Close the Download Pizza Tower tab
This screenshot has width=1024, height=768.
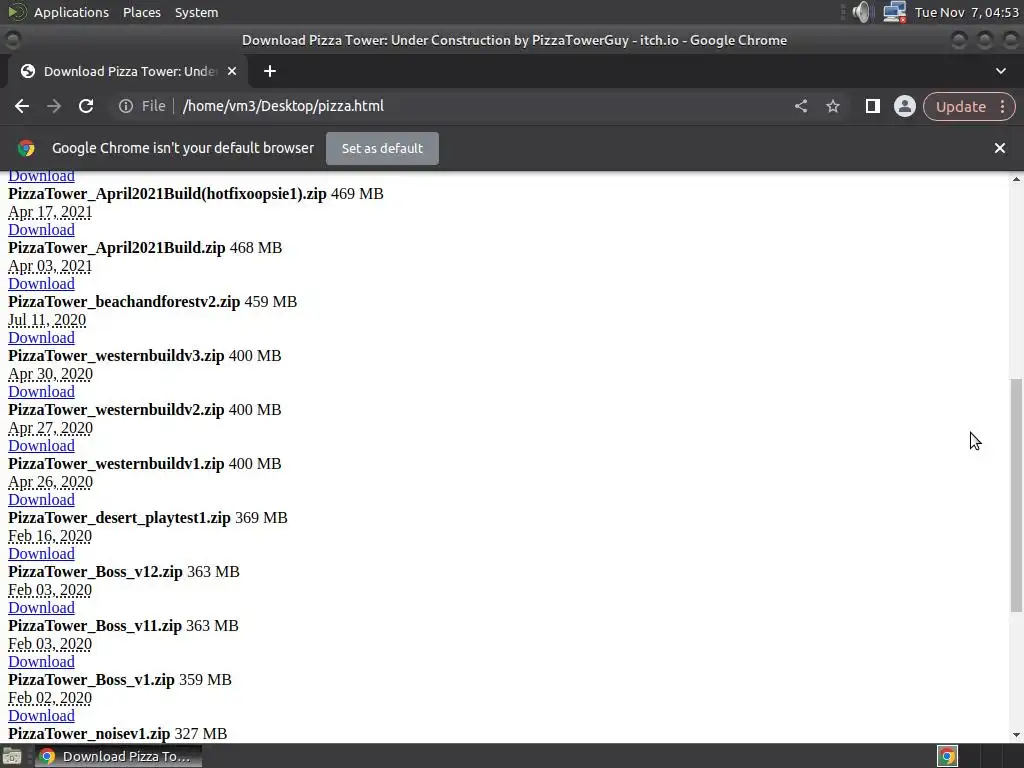[x=232, y=71]
